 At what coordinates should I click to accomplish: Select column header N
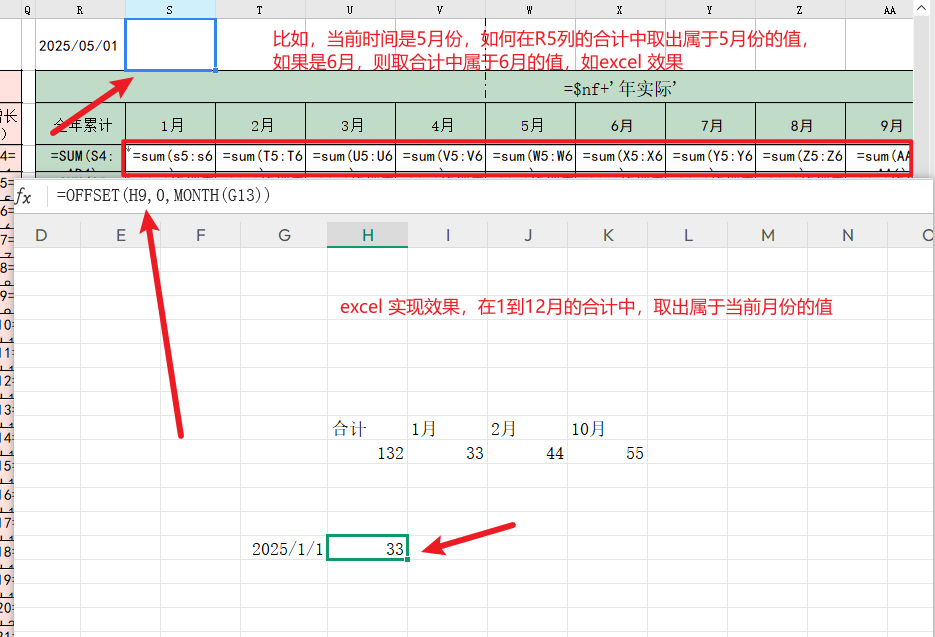click(x=847, y=235)
